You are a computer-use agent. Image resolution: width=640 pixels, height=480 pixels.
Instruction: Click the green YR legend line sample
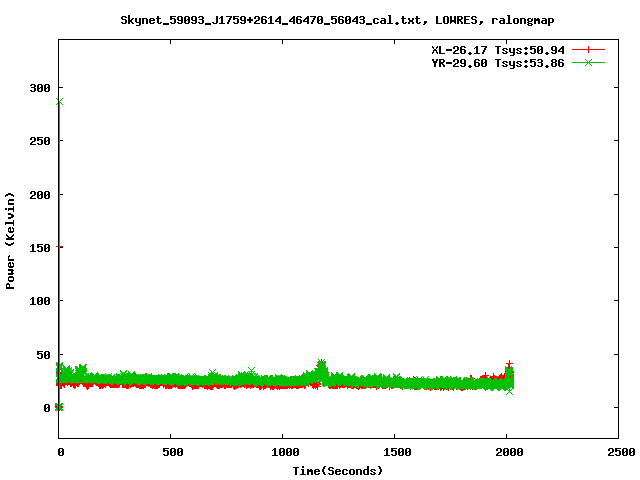pos(588,62)
